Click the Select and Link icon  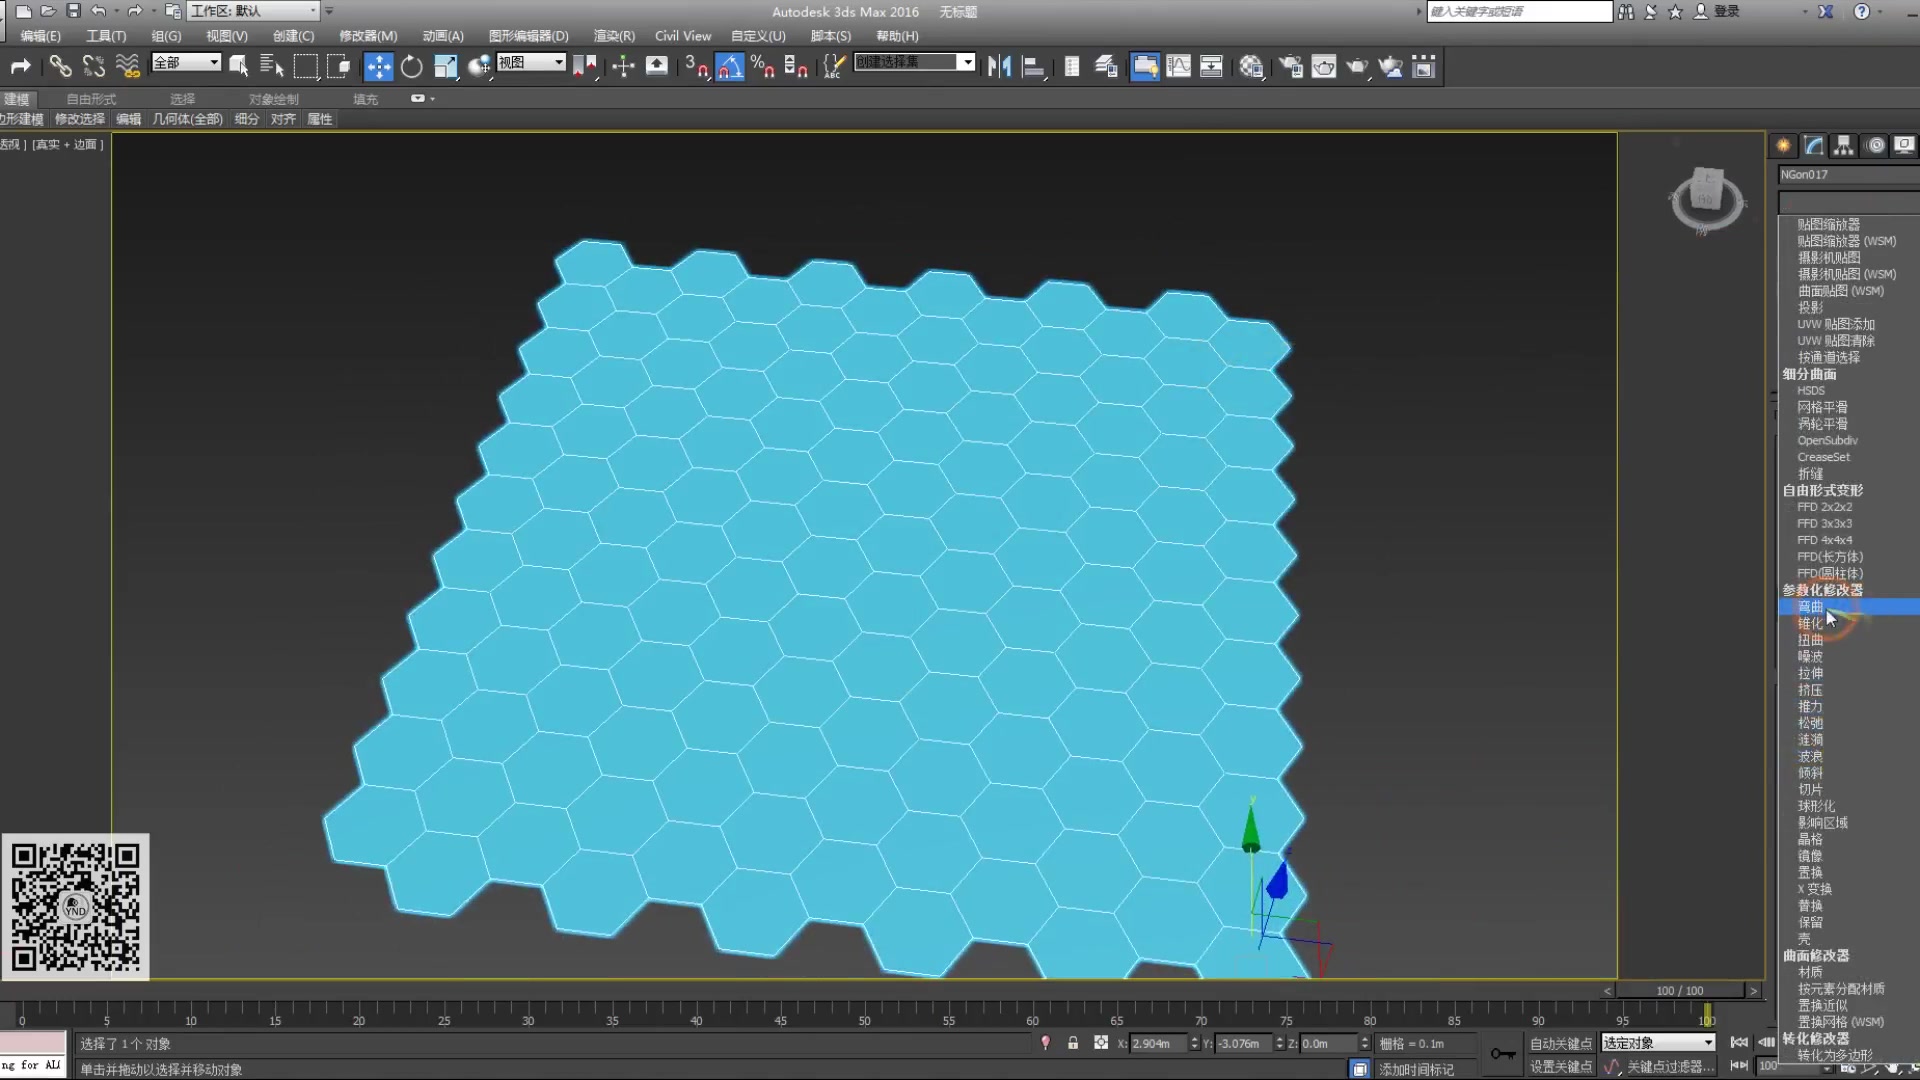pos(60,67)
